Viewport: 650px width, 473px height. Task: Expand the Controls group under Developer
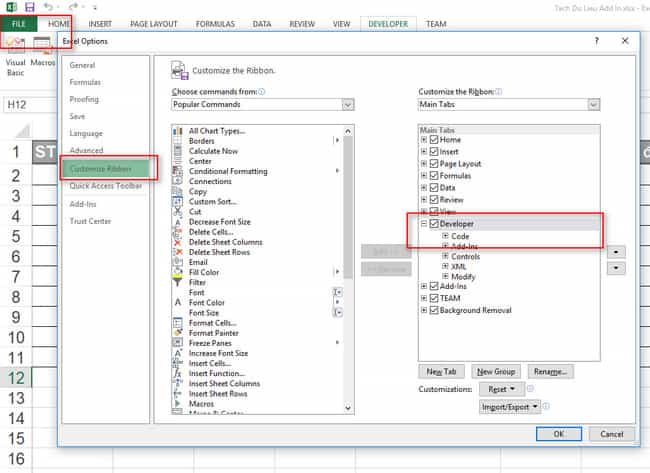click(445, 256)
